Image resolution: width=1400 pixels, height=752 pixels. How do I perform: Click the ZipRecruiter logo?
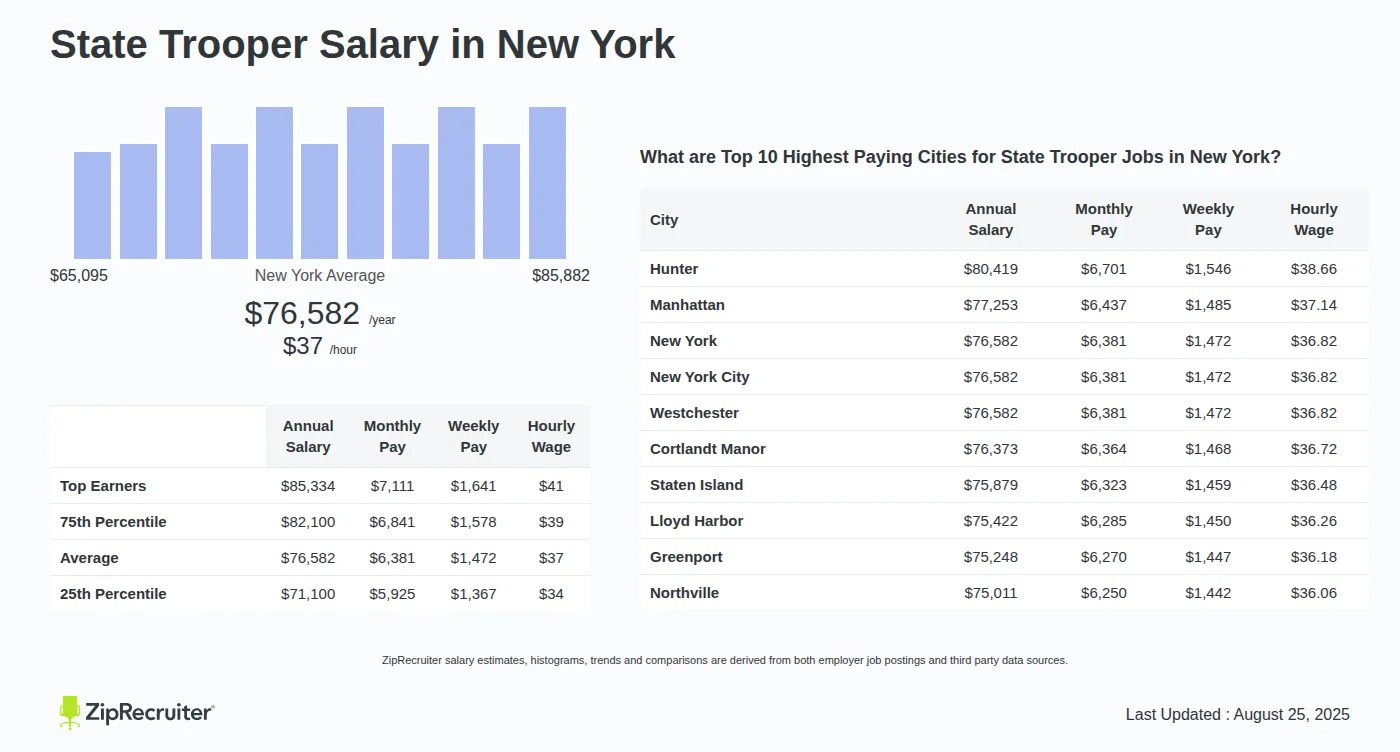coord(136,712)
